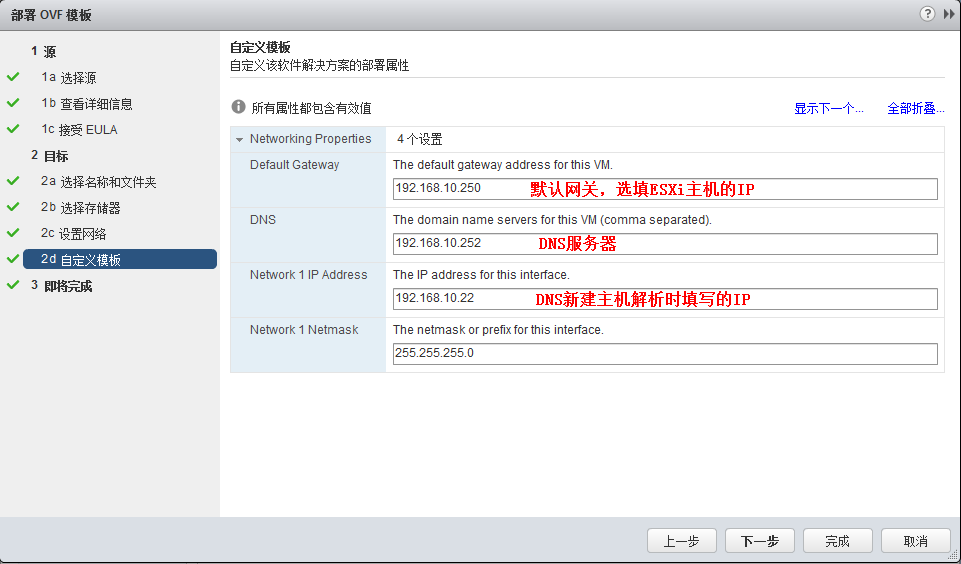Click the green checkmark beside 1c 接受 EULA
Image resolution: width=961 pixels, height=564 pixels.
coord(13,129)
